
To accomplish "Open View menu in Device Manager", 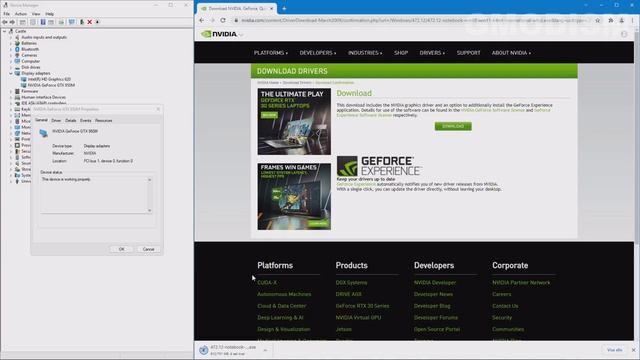I will [36, 14].
